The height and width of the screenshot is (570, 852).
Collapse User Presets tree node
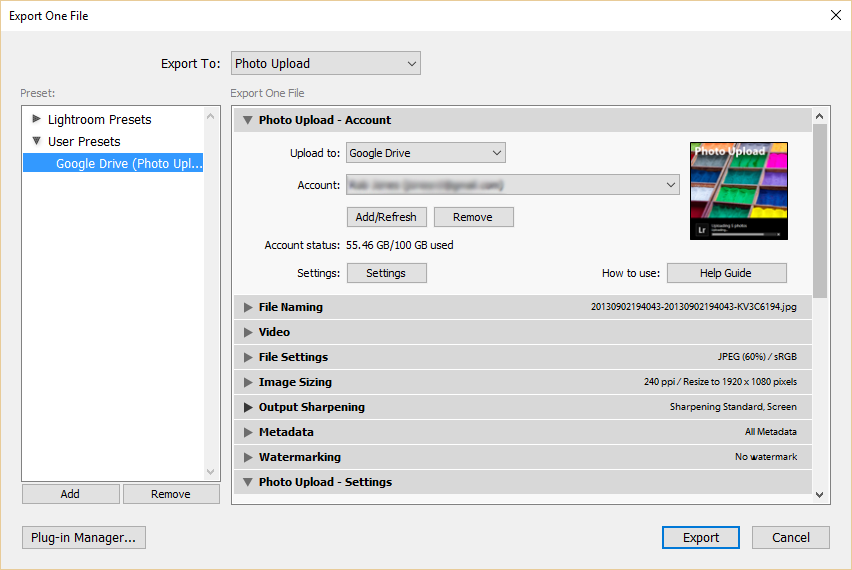tap(37, 141)
